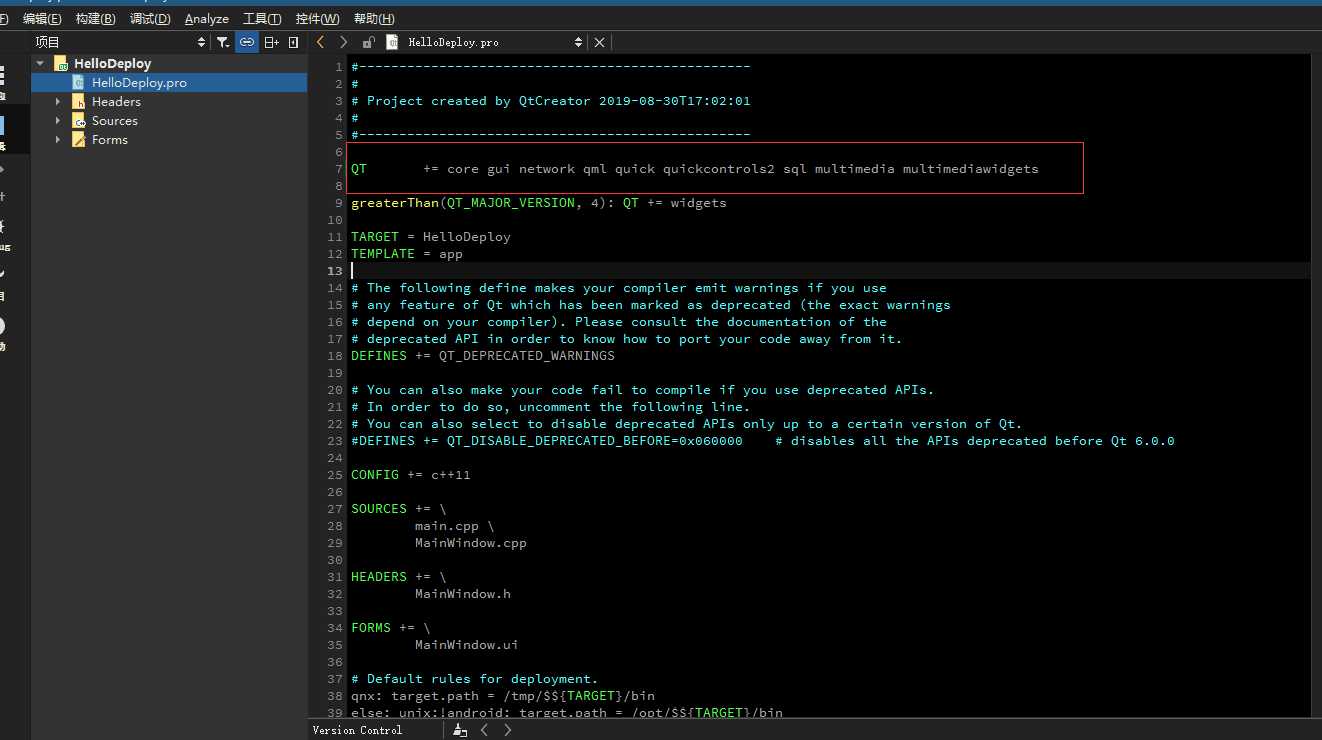This screenshot has height=740, width=1322.
Task: Click '# Default rules for deployment.' comment
Action: 475,679
